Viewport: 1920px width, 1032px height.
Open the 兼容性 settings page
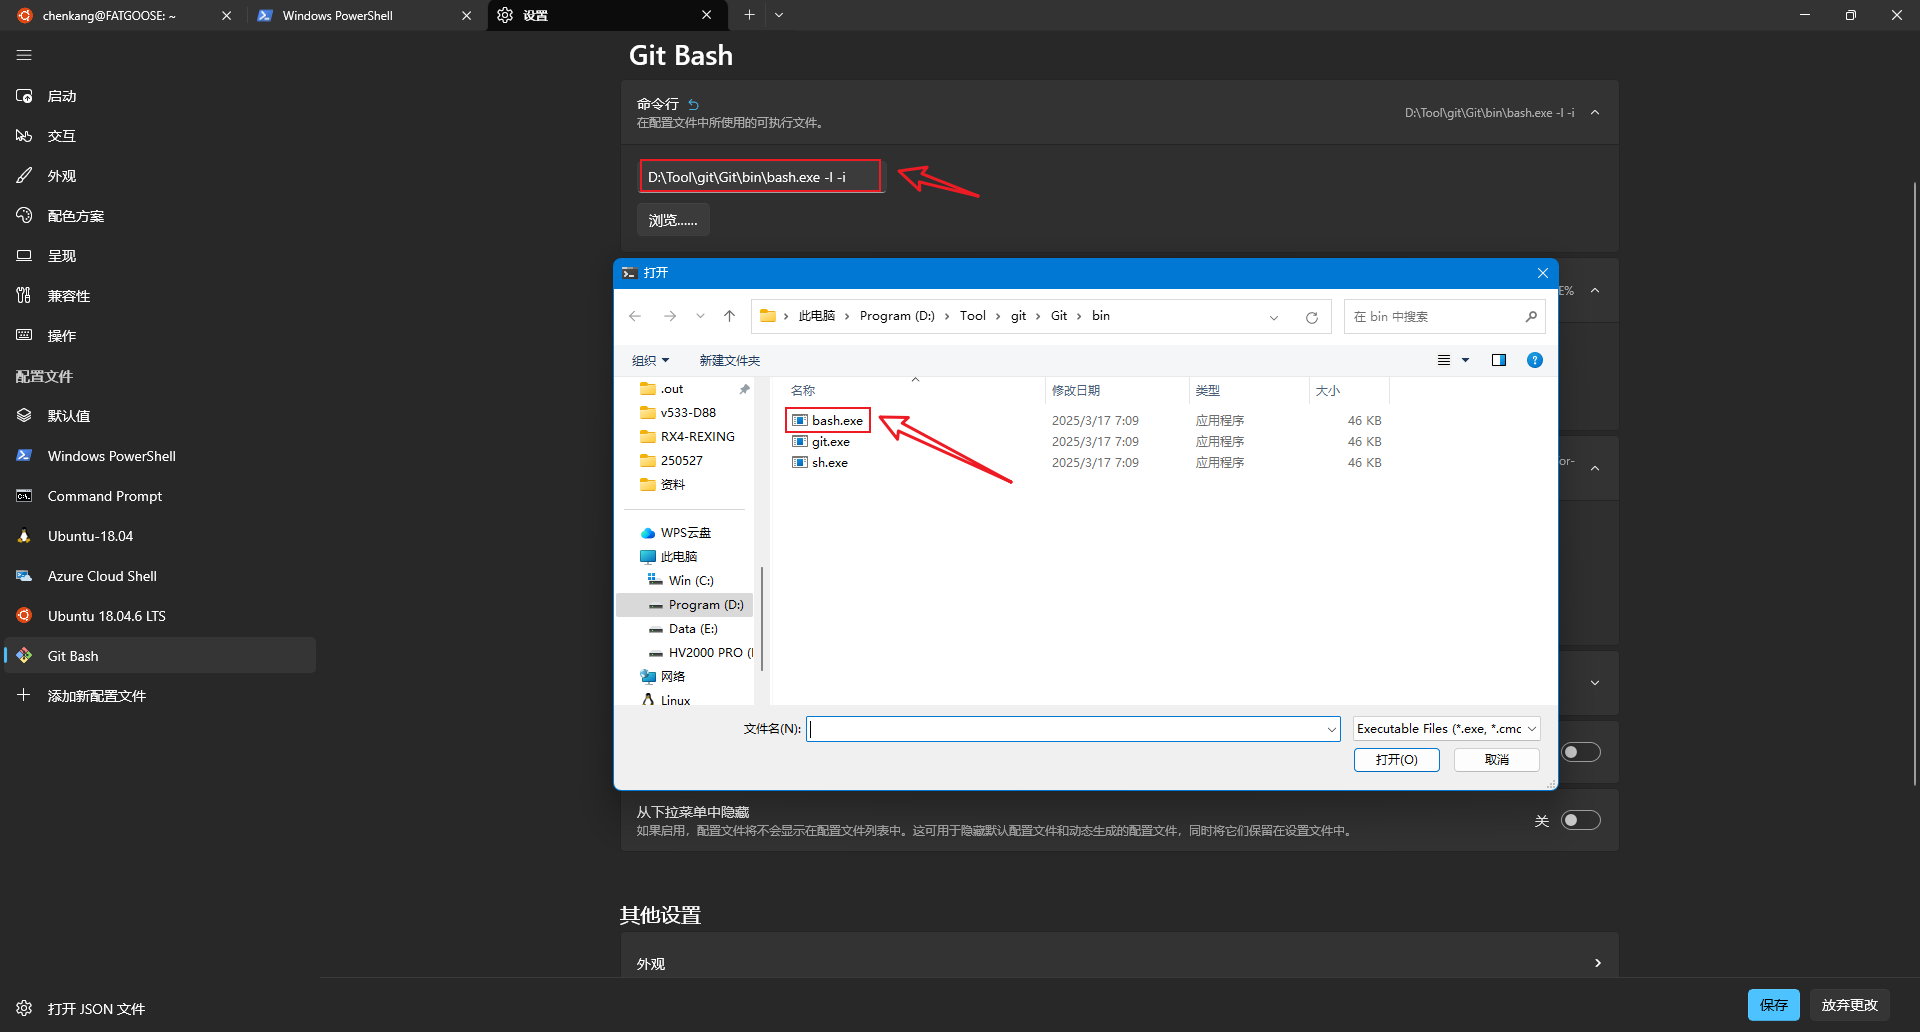[x=160, y=296]
